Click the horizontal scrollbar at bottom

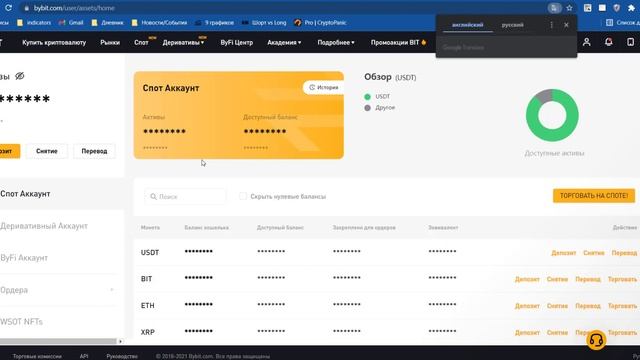point(58,341)
